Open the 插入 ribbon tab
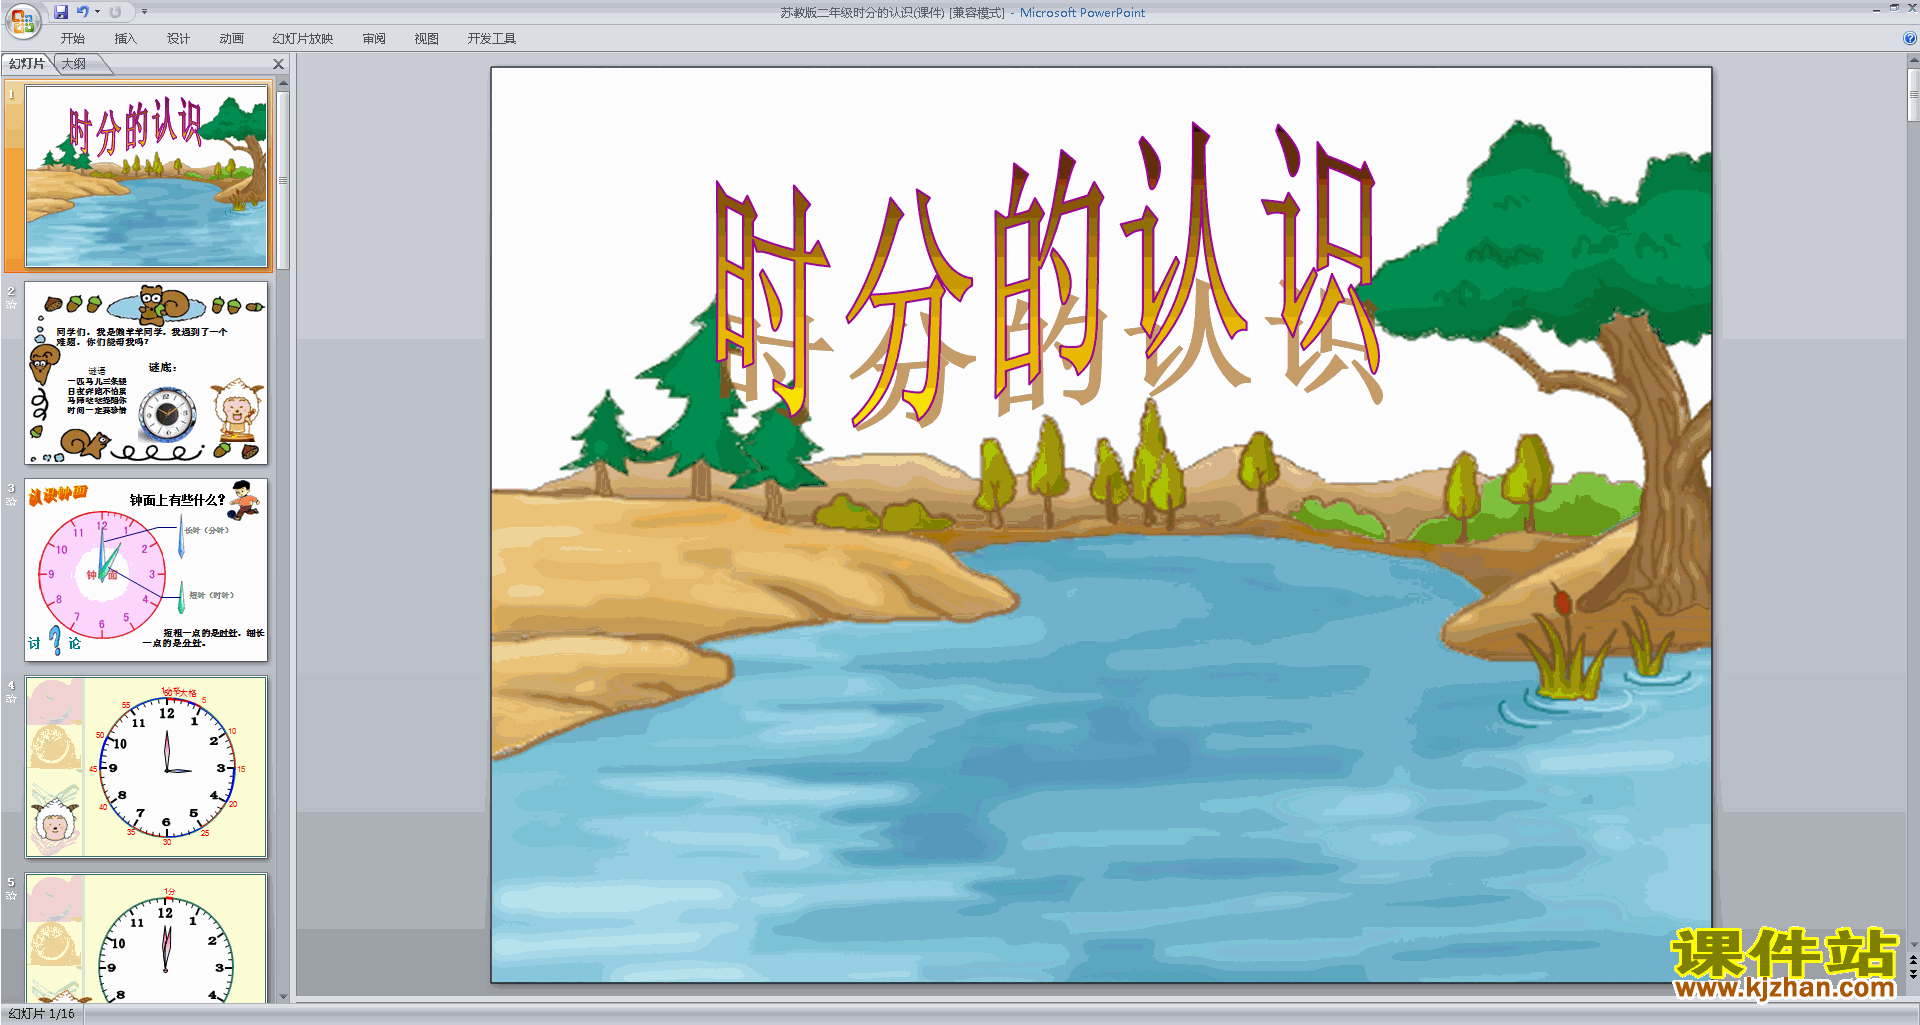Screen dimensions: 1920x1025 tap(125, 39)
